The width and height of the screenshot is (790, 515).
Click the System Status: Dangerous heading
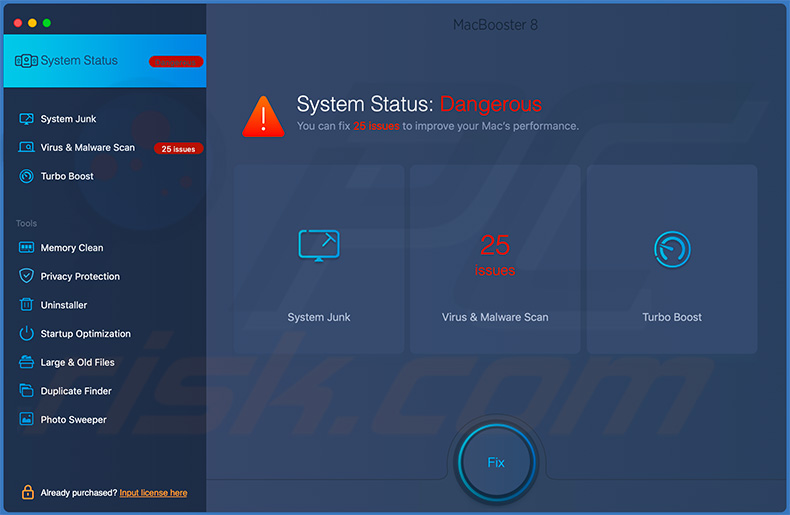[x=419, y=104]
